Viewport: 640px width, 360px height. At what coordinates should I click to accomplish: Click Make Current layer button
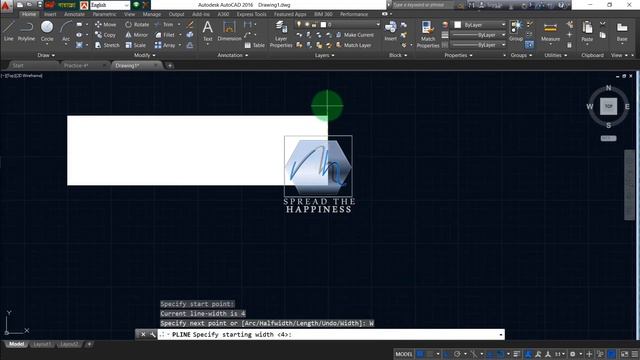tap(355, 35)
